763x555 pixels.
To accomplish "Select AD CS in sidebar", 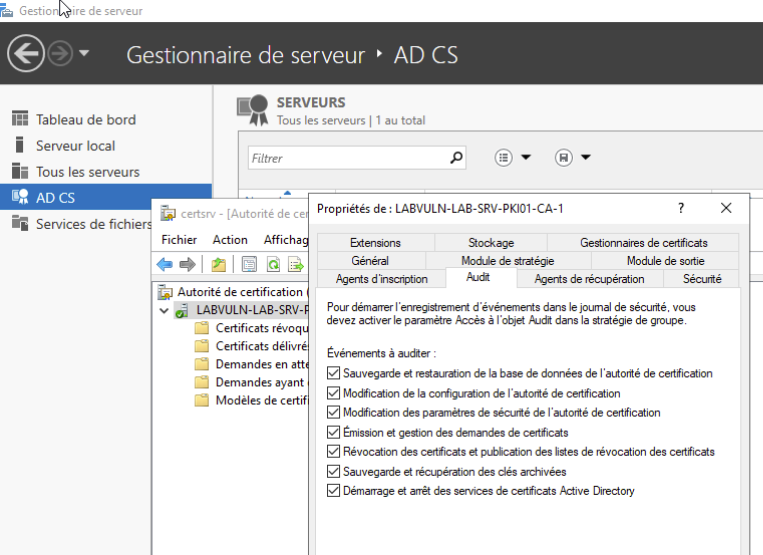I will (x=106, y=197).
